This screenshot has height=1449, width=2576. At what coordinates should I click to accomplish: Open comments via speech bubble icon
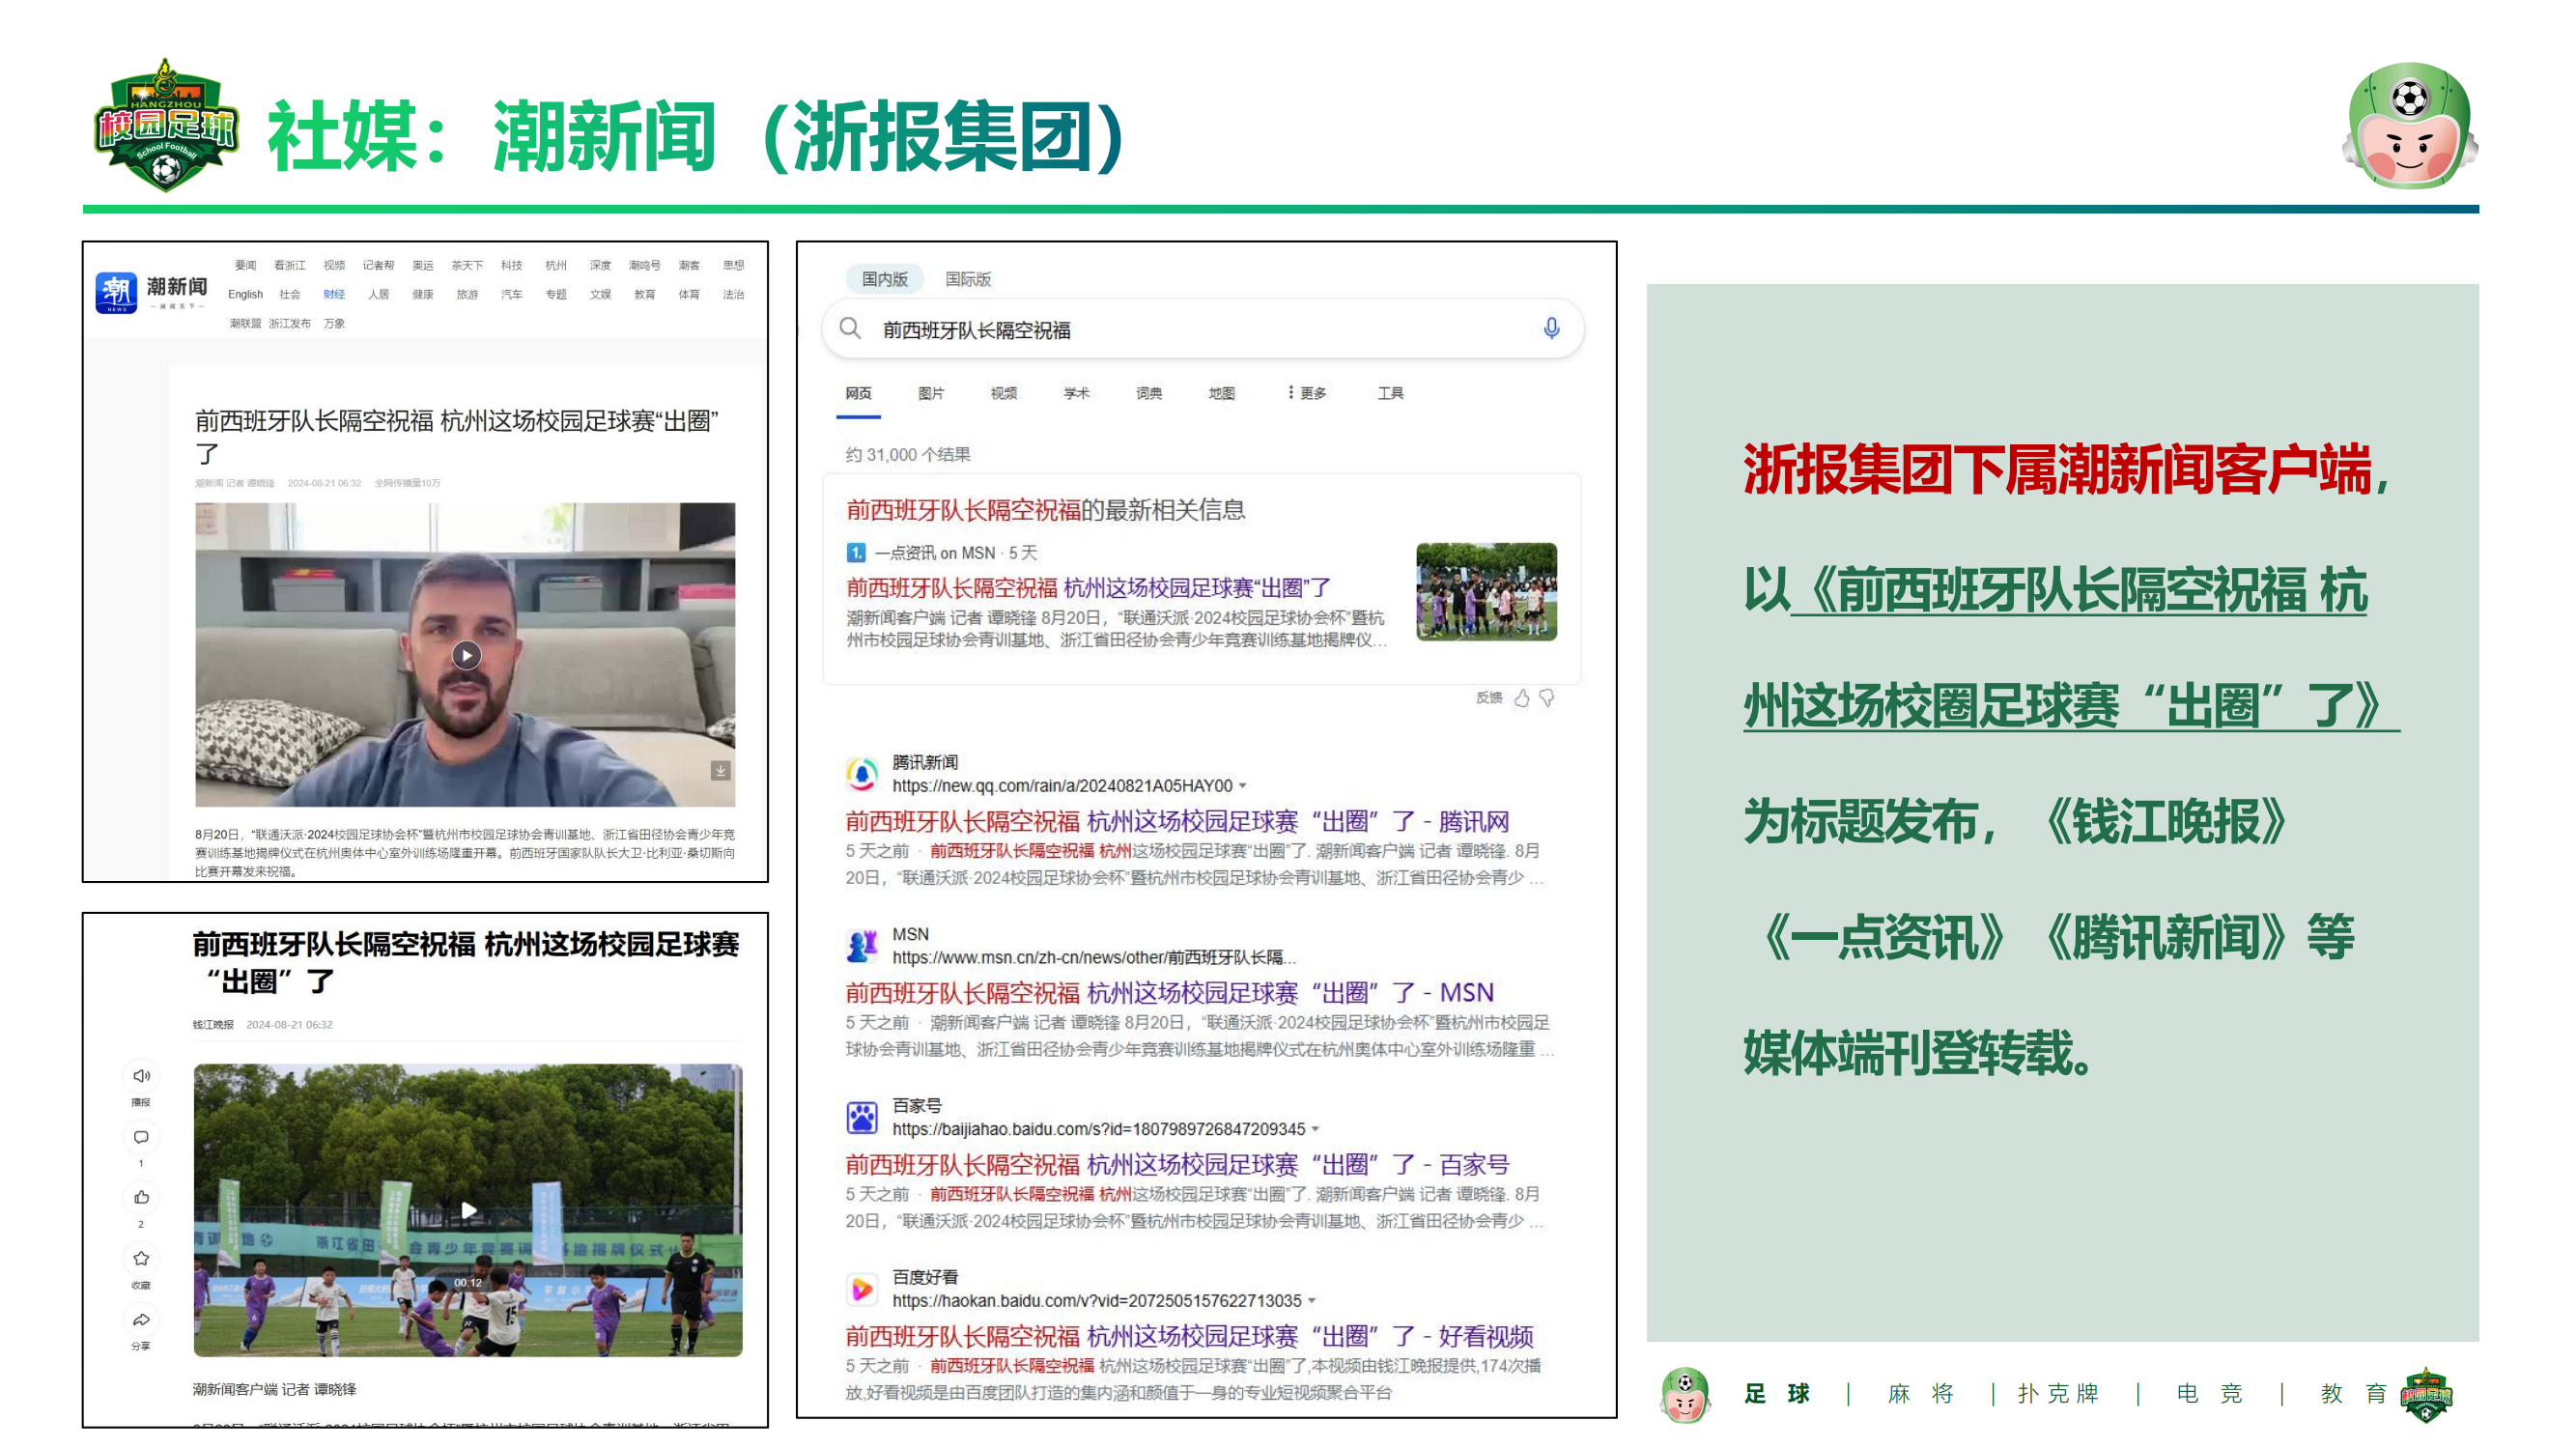(x=141, y=1137)
